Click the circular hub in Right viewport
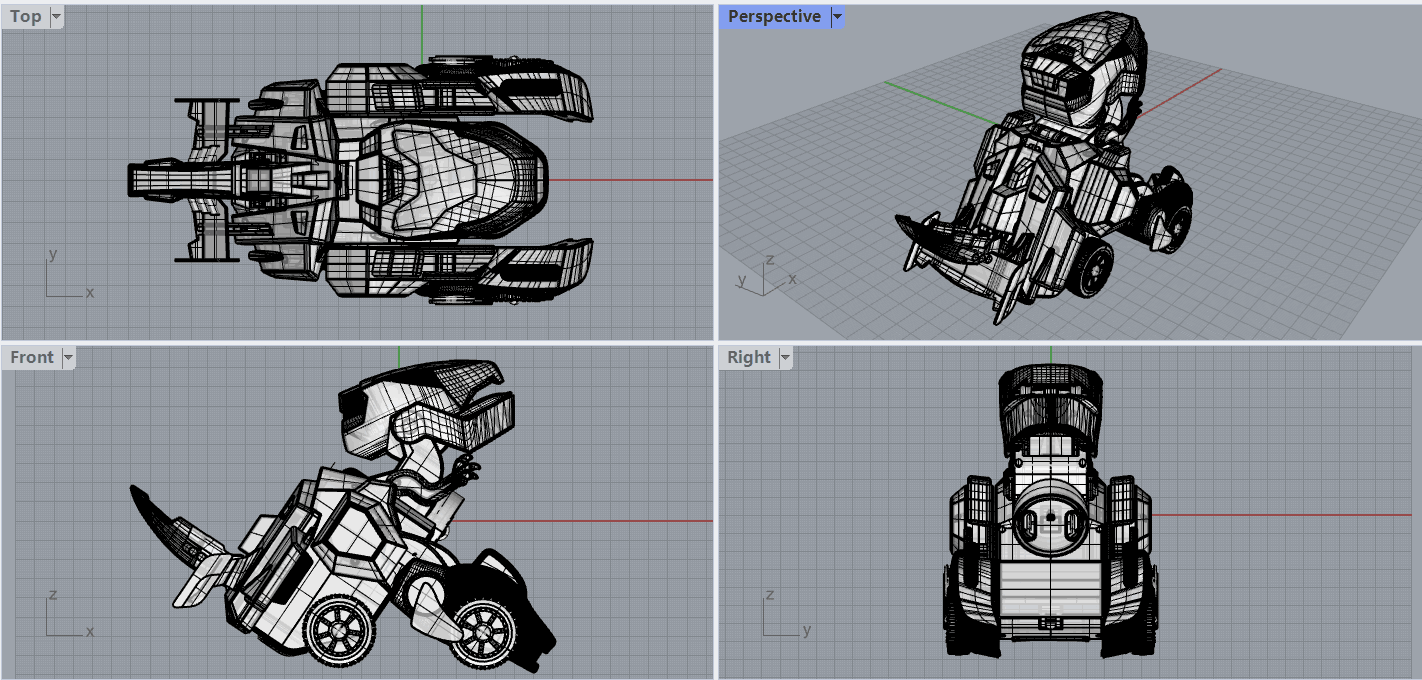The height and width of the screenshot is (680, 1422). coord(1050,518)
